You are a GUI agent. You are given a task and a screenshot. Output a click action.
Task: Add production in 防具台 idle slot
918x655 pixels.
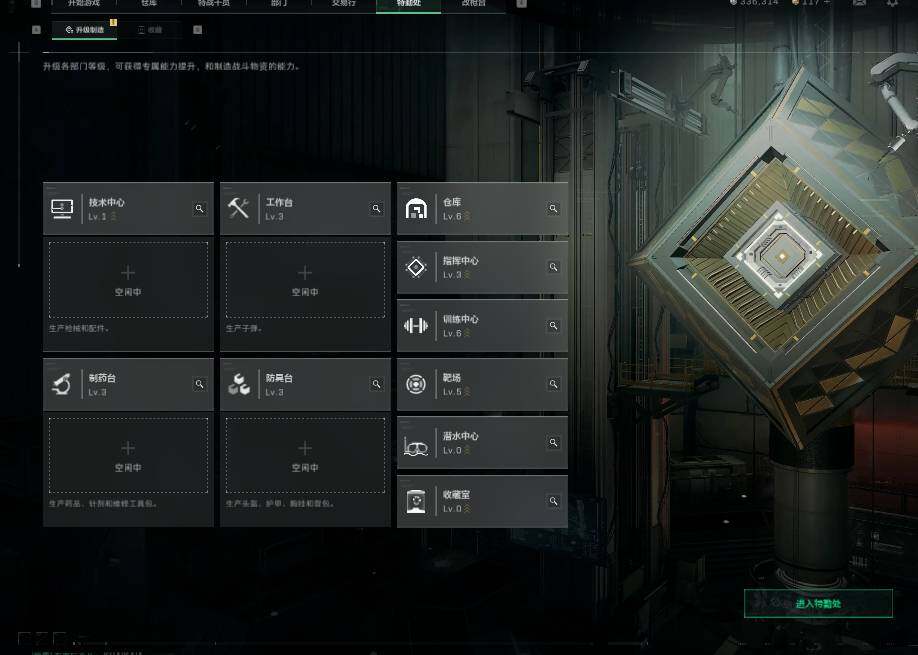coord(305,455)
